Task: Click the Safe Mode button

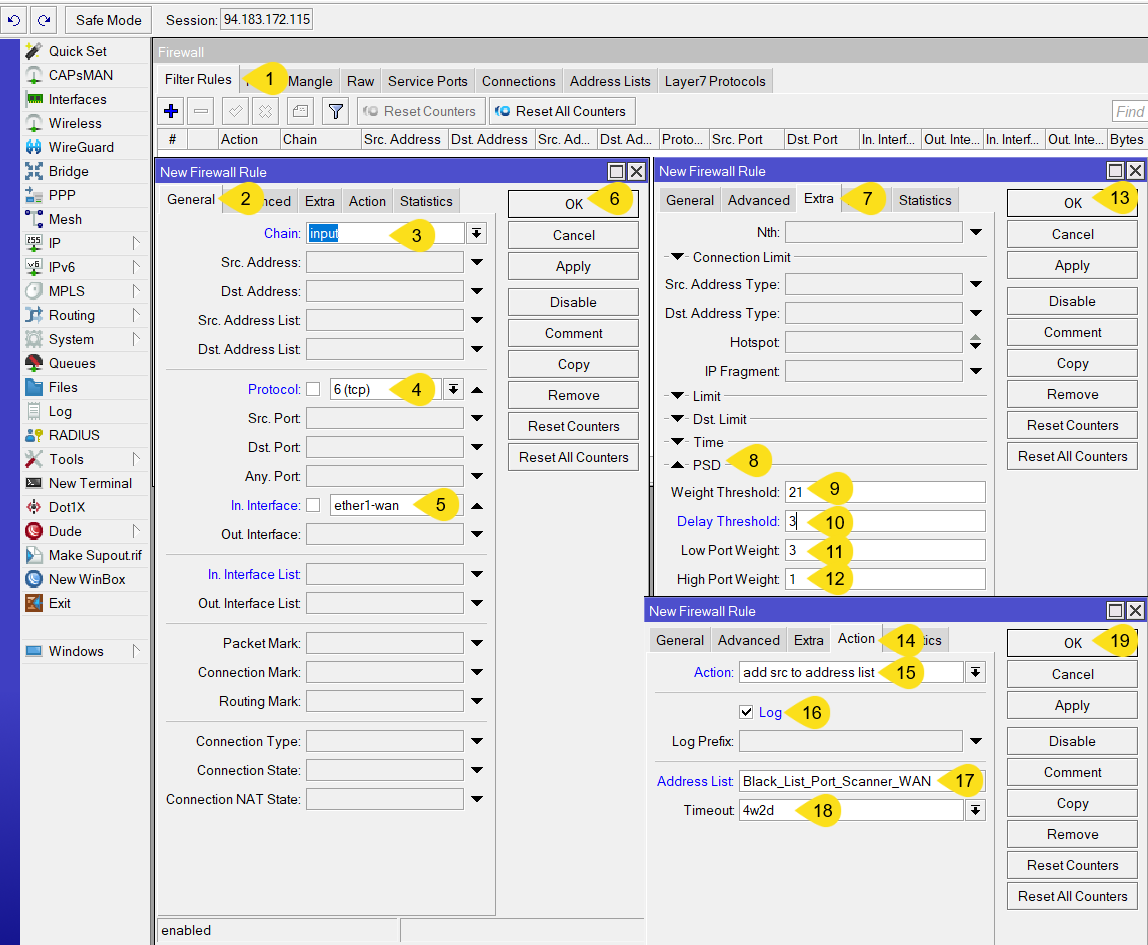Action: pos(108,20)
